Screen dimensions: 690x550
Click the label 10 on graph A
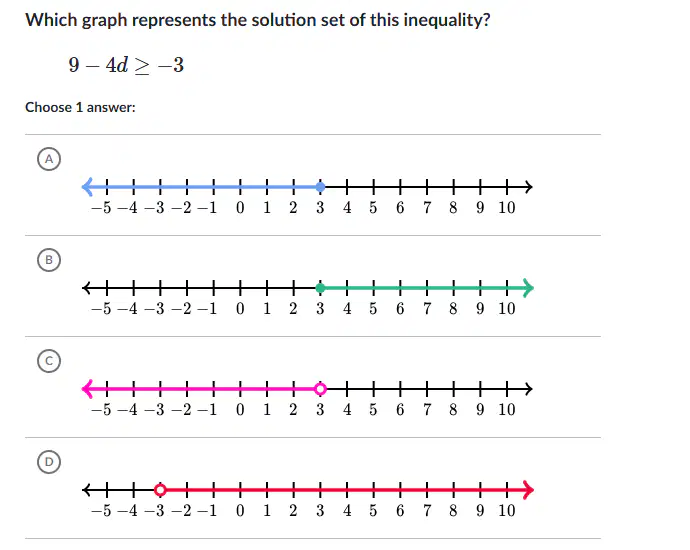point(506,207)
